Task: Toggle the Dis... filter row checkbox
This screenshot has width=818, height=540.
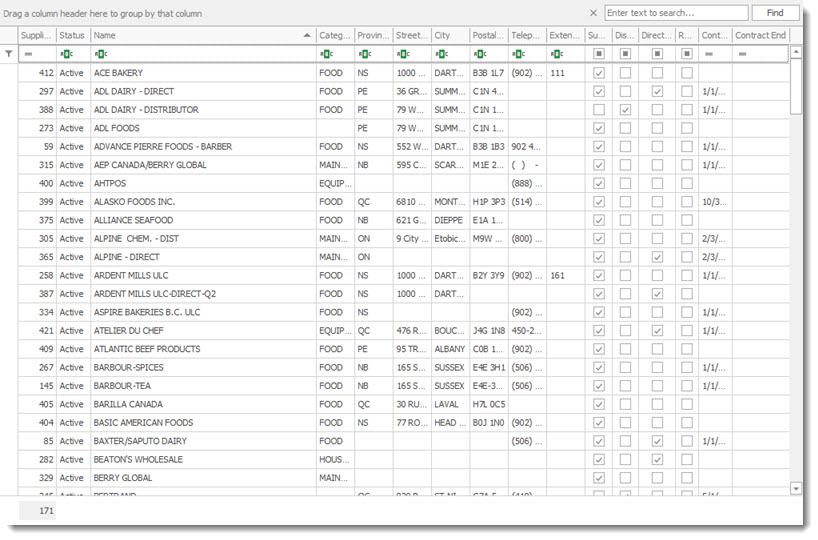Action: [x=625, y=54]
